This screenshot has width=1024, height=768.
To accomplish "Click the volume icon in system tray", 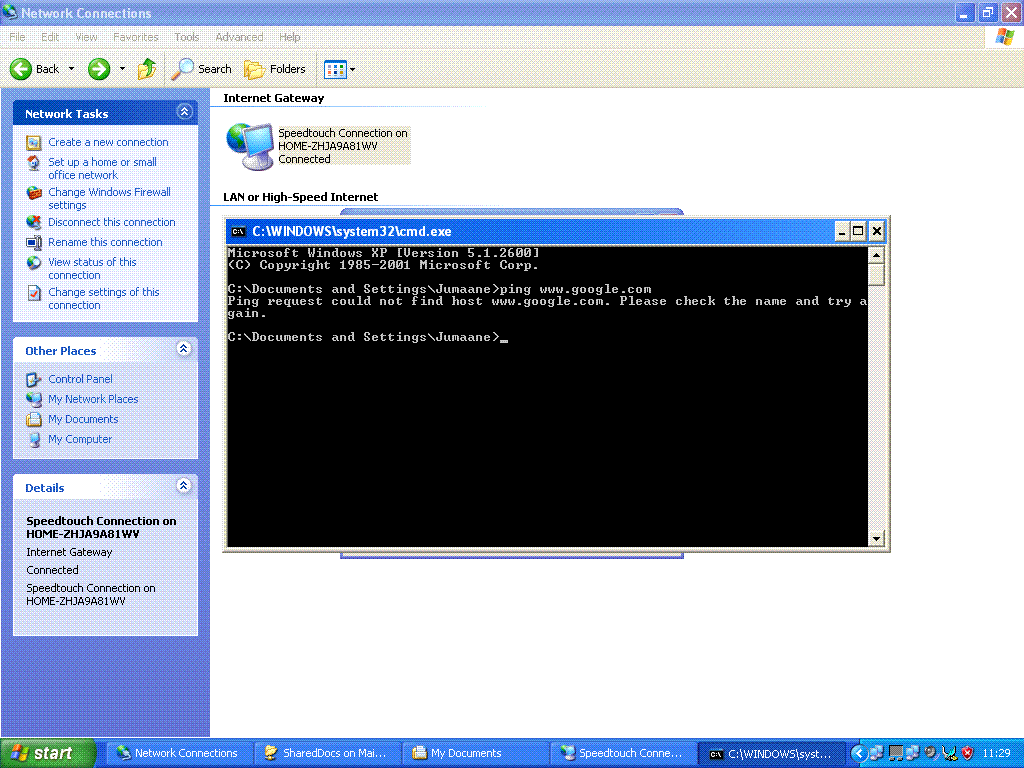I will point(929,753).
